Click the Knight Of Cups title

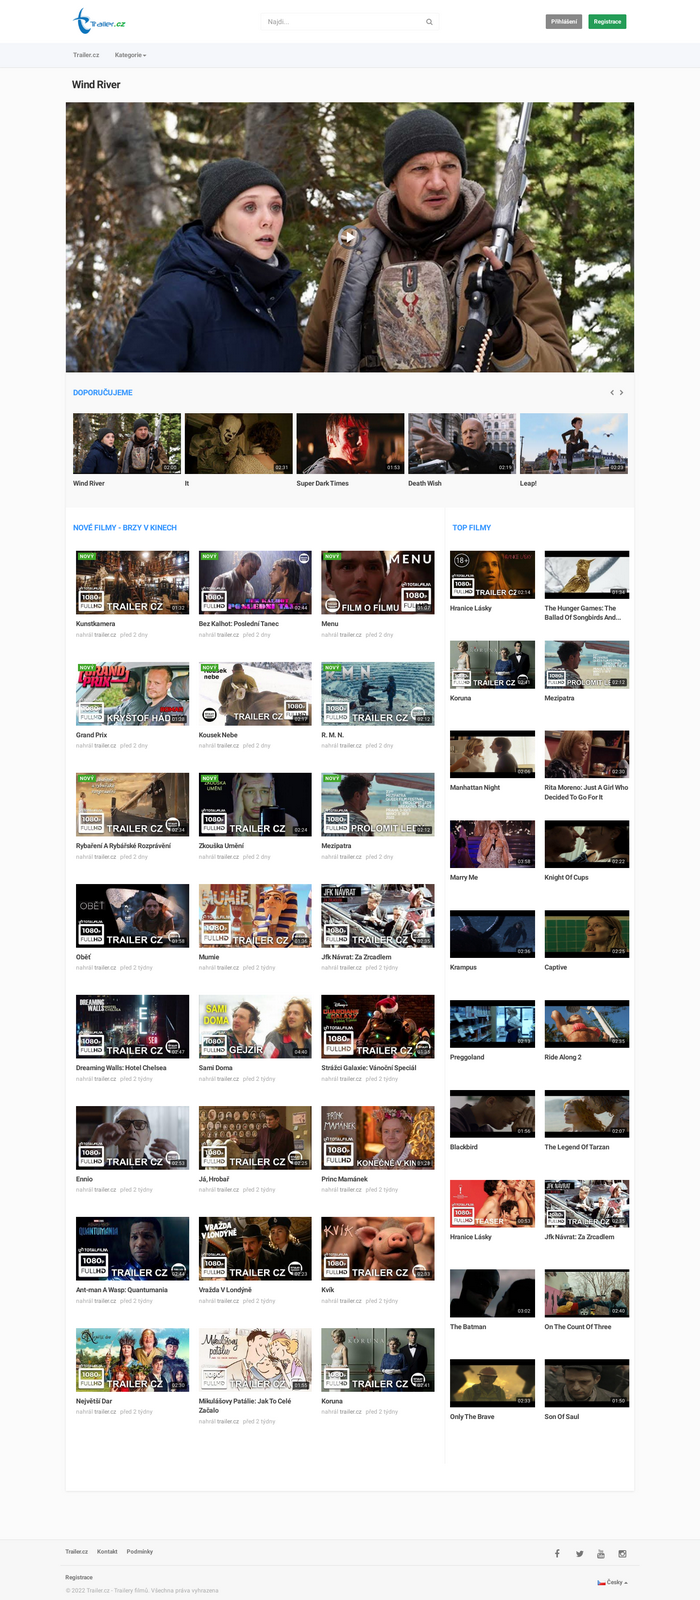[566, 877]
